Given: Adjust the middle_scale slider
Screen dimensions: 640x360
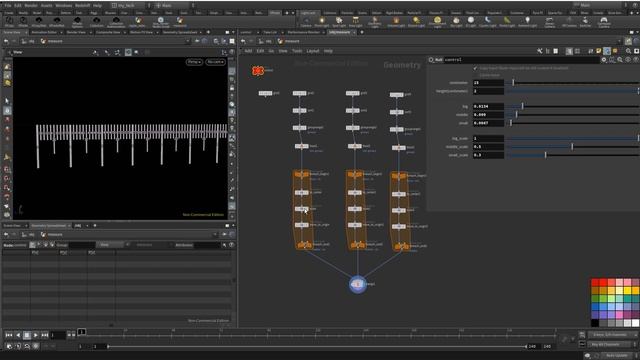Looking at the screenshot, I should click(572, 147).
